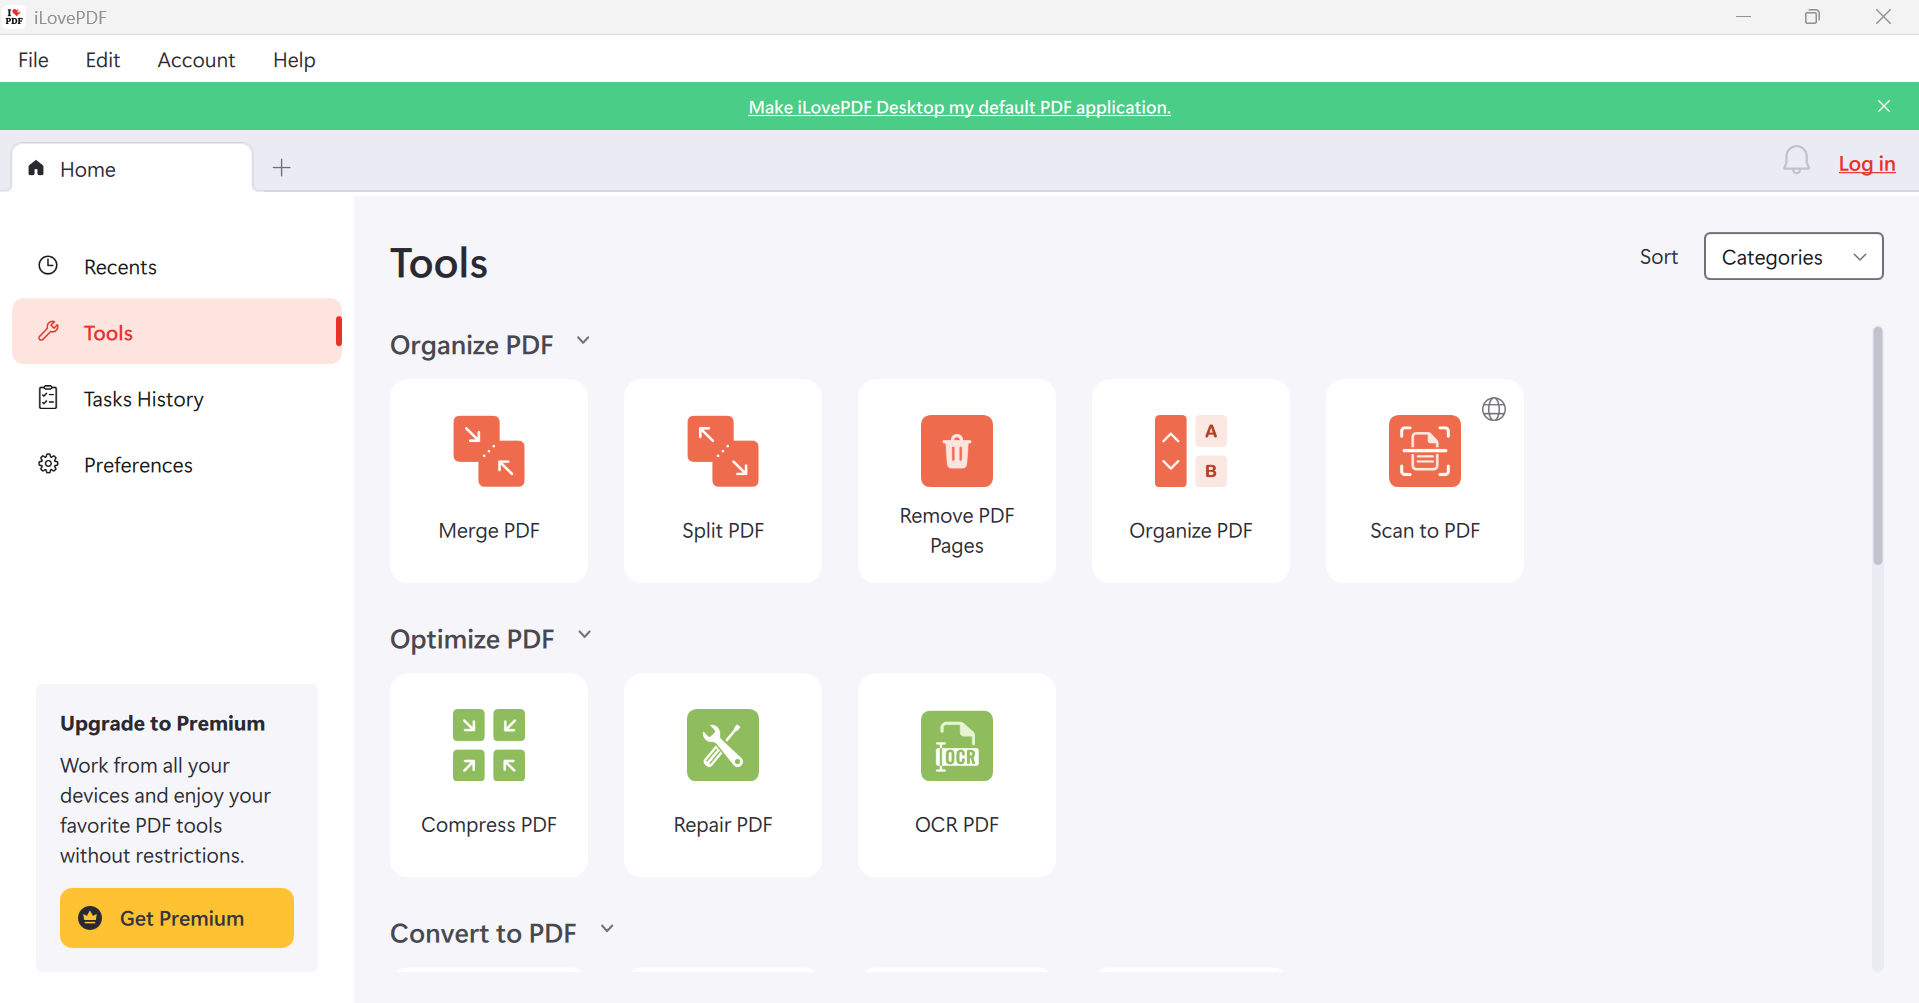Image resolution: width=1919 pixels, height=1003 pixels.
Task: Open the Repair PDF wrench icon
Action: [x=723, y=745]
